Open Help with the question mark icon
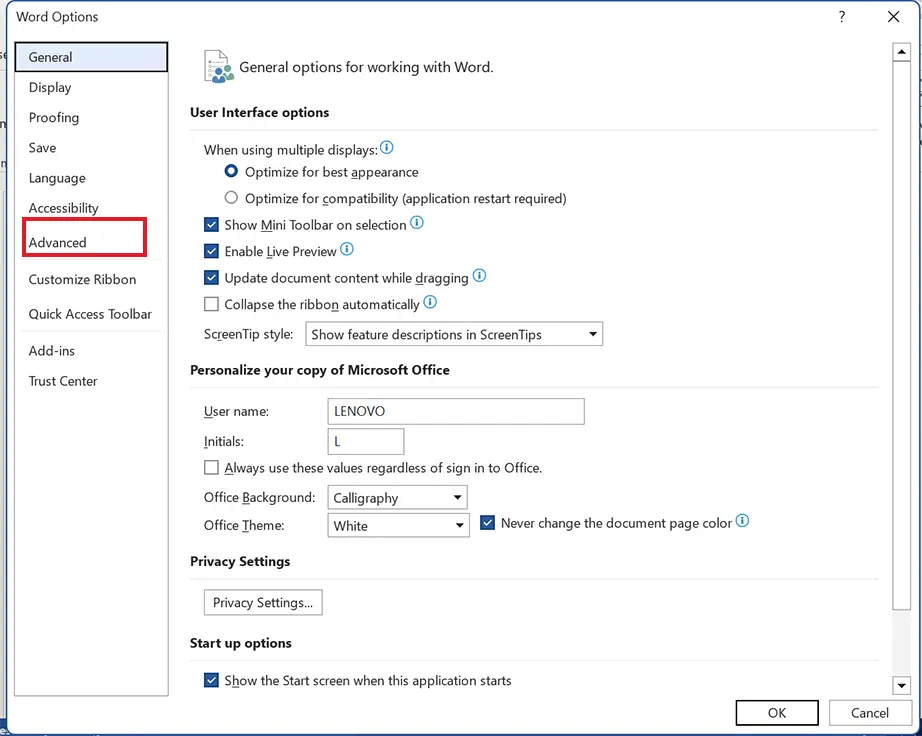Screen dimensions: 922x736 pyautogui.click(x=842, y=16)
